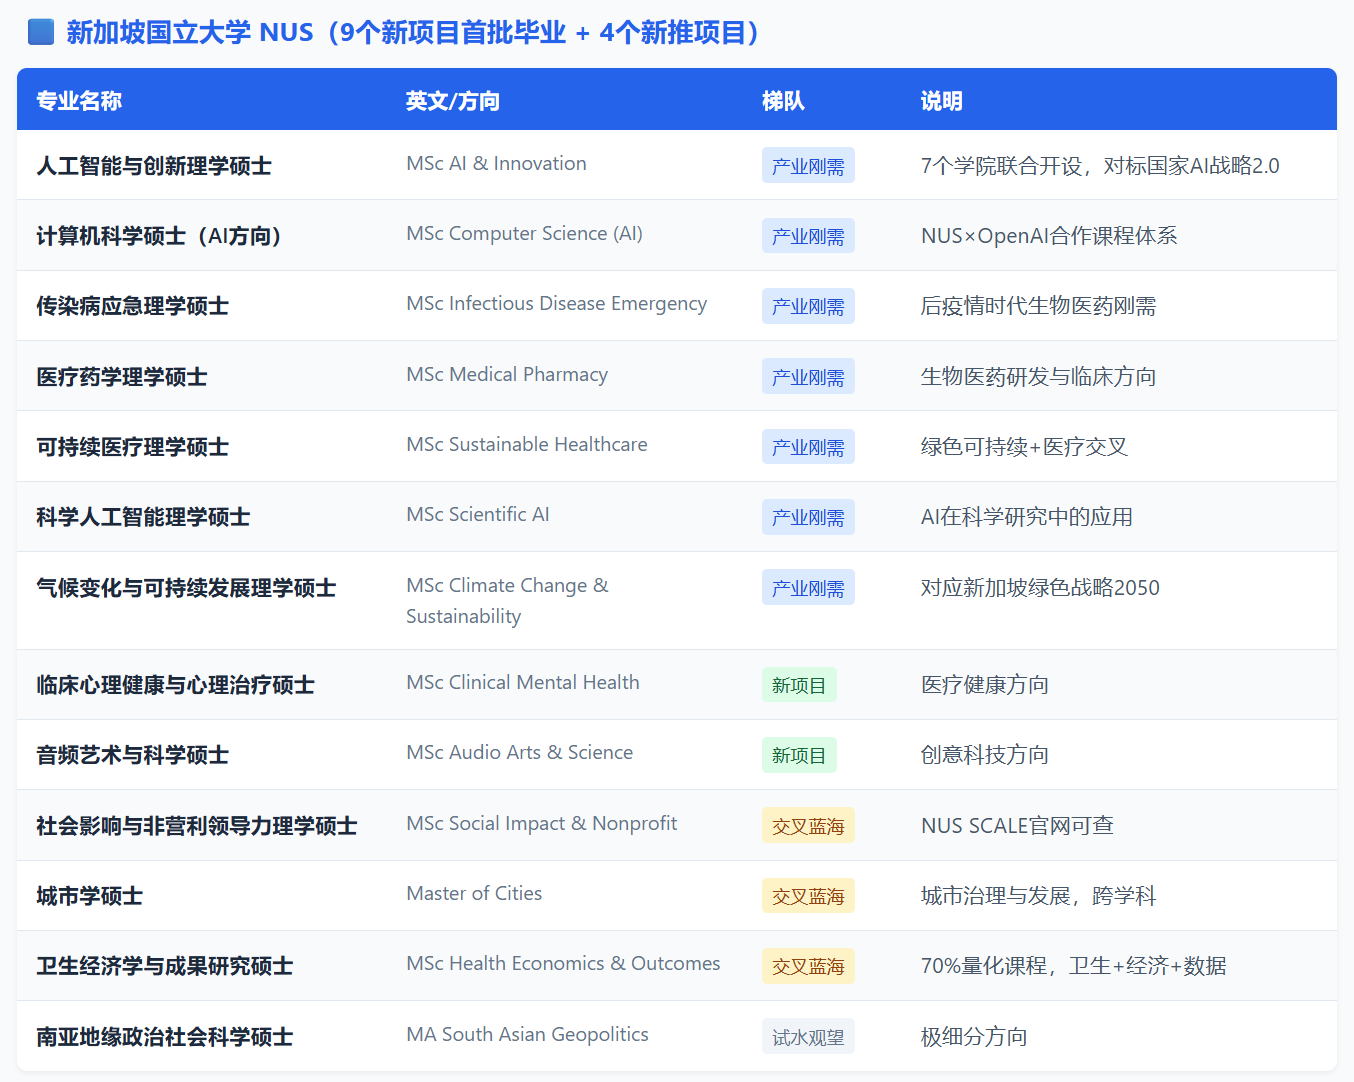Screen dimensions: 1354x1082
Task: Click Master of Cities text
Action: tap(474, 894)
